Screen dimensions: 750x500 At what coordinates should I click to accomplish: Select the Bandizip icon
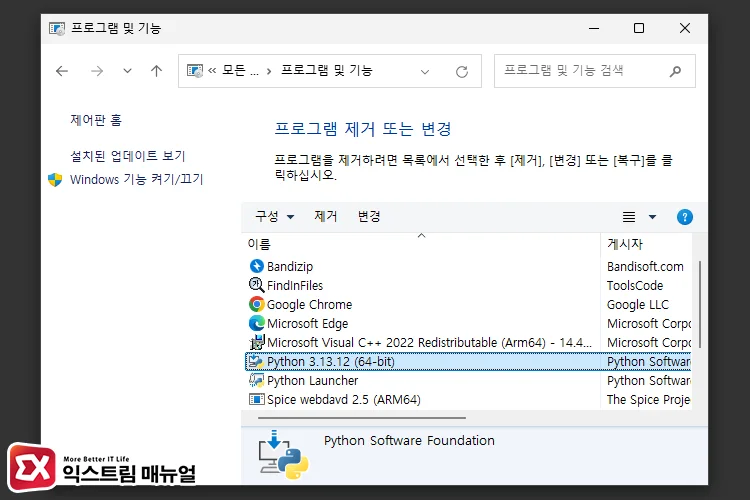[x=257, y=266]
